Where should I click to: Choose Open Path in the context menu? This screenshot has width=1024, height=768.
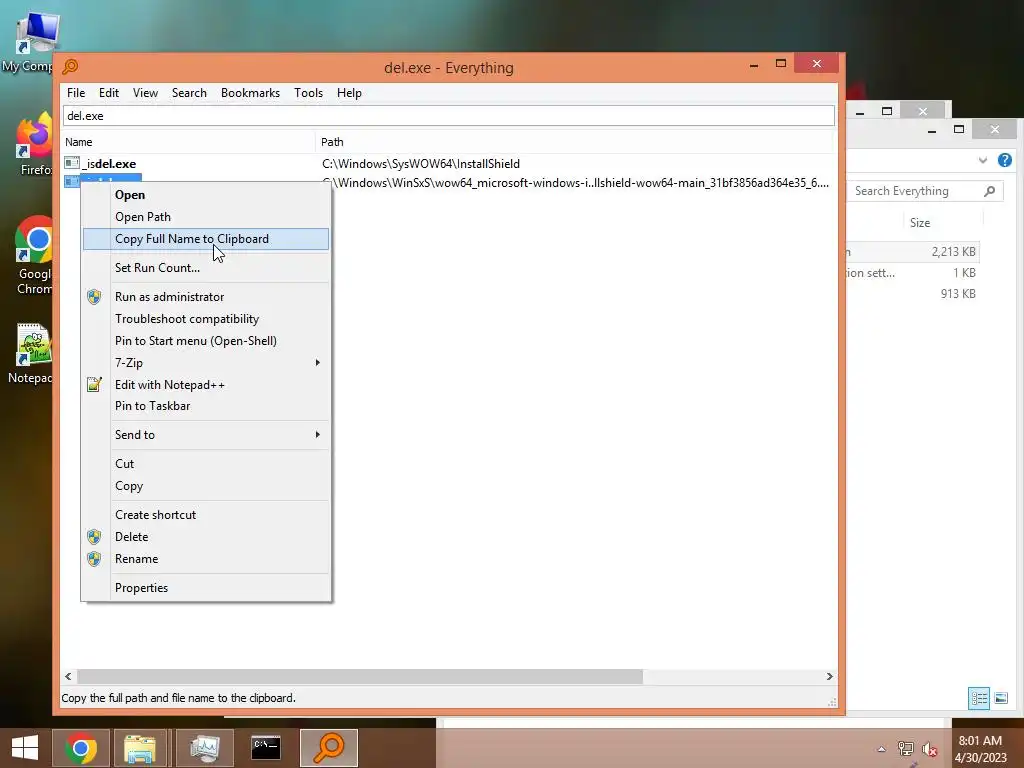point(206,217)
